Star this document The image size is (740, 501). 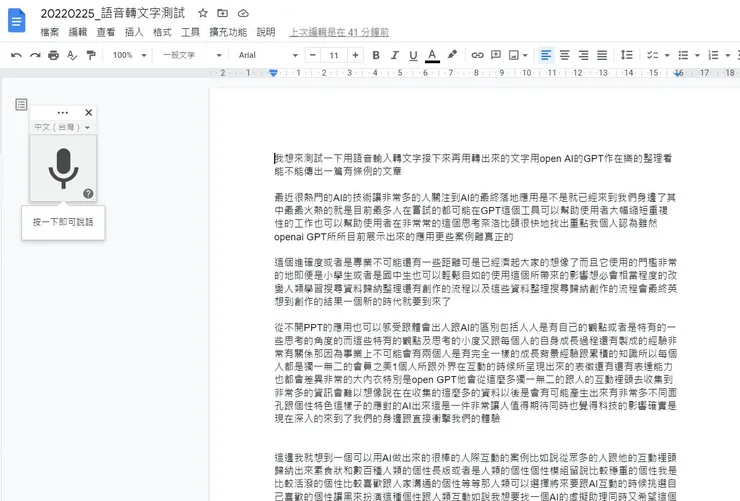click(x=203, y=13)
